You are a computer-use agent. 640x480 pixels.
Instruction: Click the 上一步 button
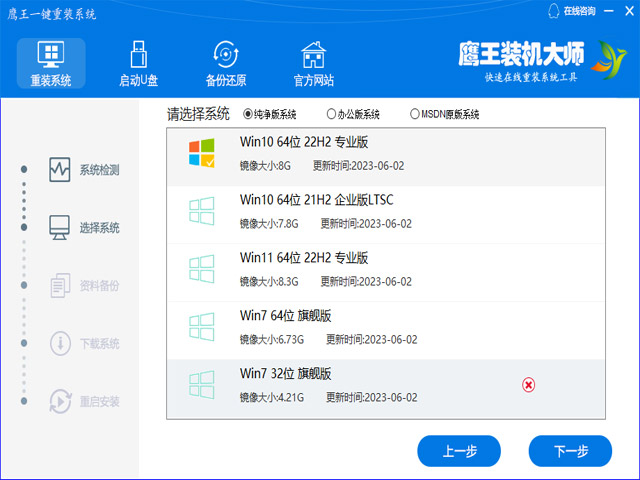click(459, 451)
